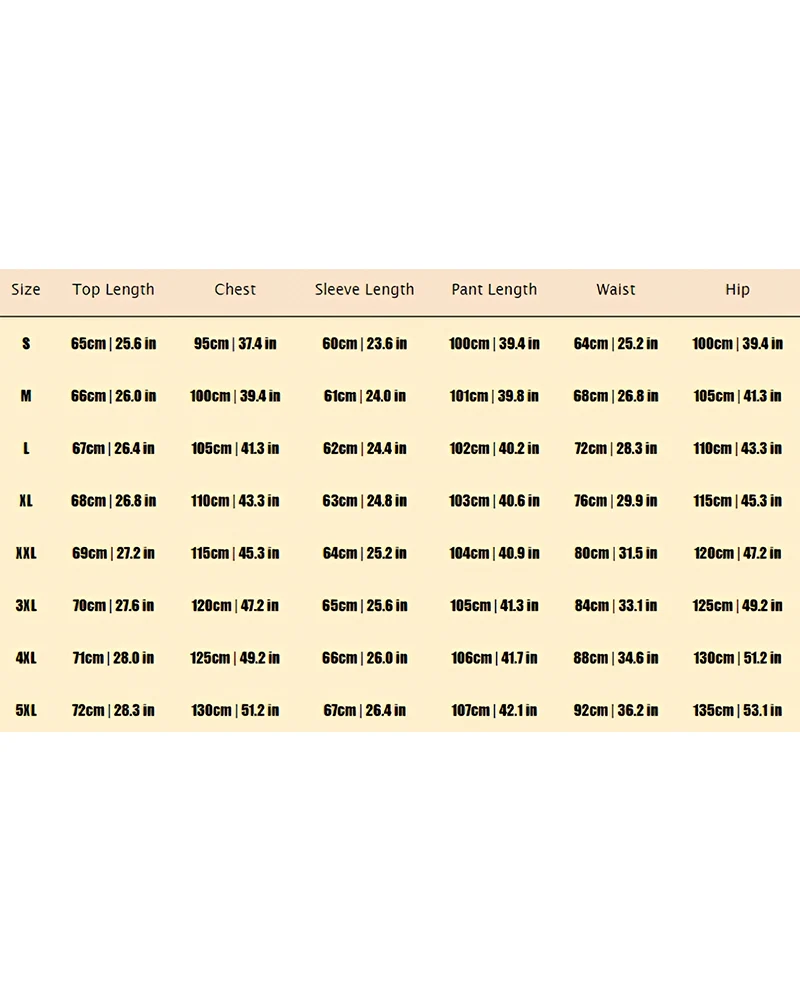
Task: Click waist value 72cm | 28.3 in
Action: pyautogui.click(x=616, y=448)
